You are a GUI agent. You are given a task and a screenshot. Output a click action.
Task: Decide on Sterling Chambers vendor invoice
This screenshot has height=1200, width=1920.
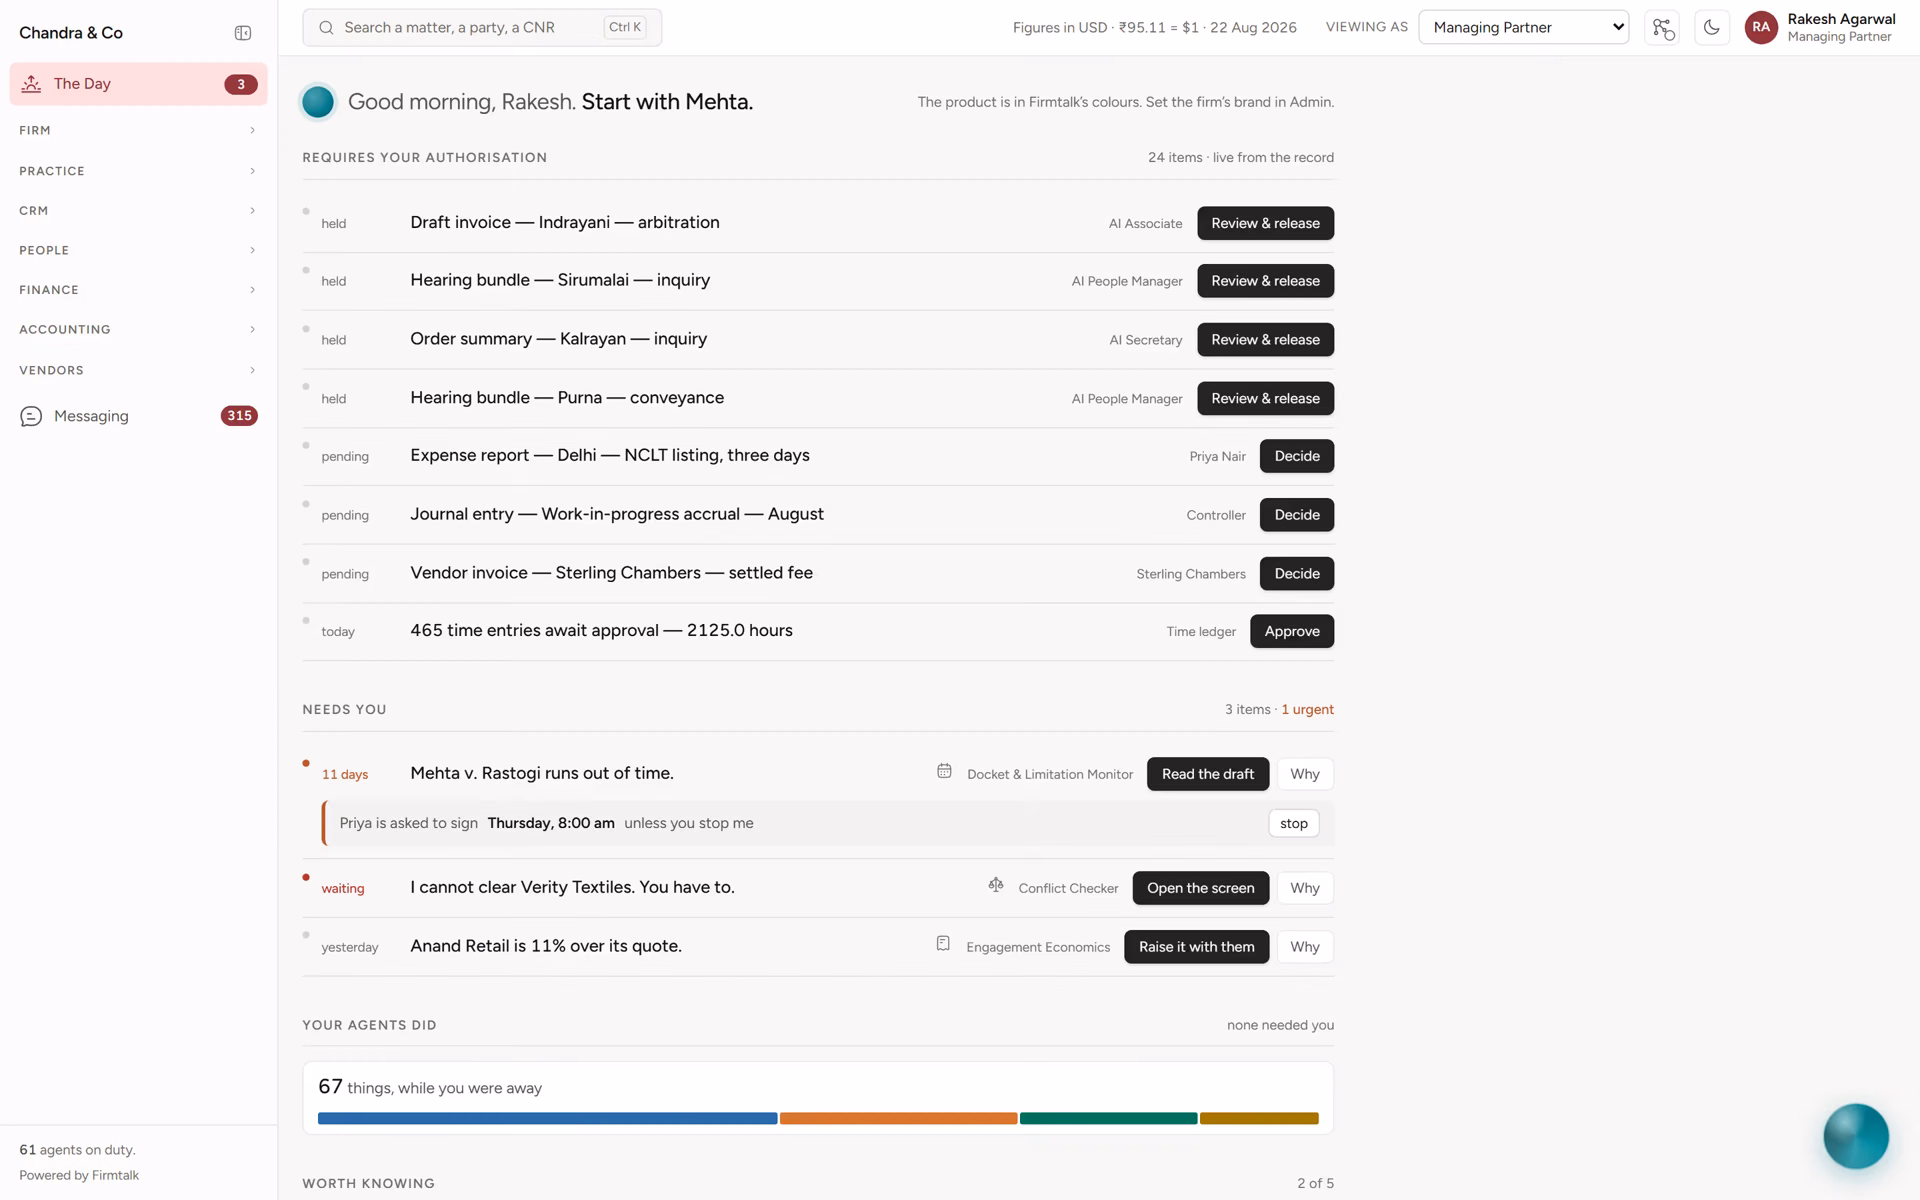click(x=1297, y=574)
